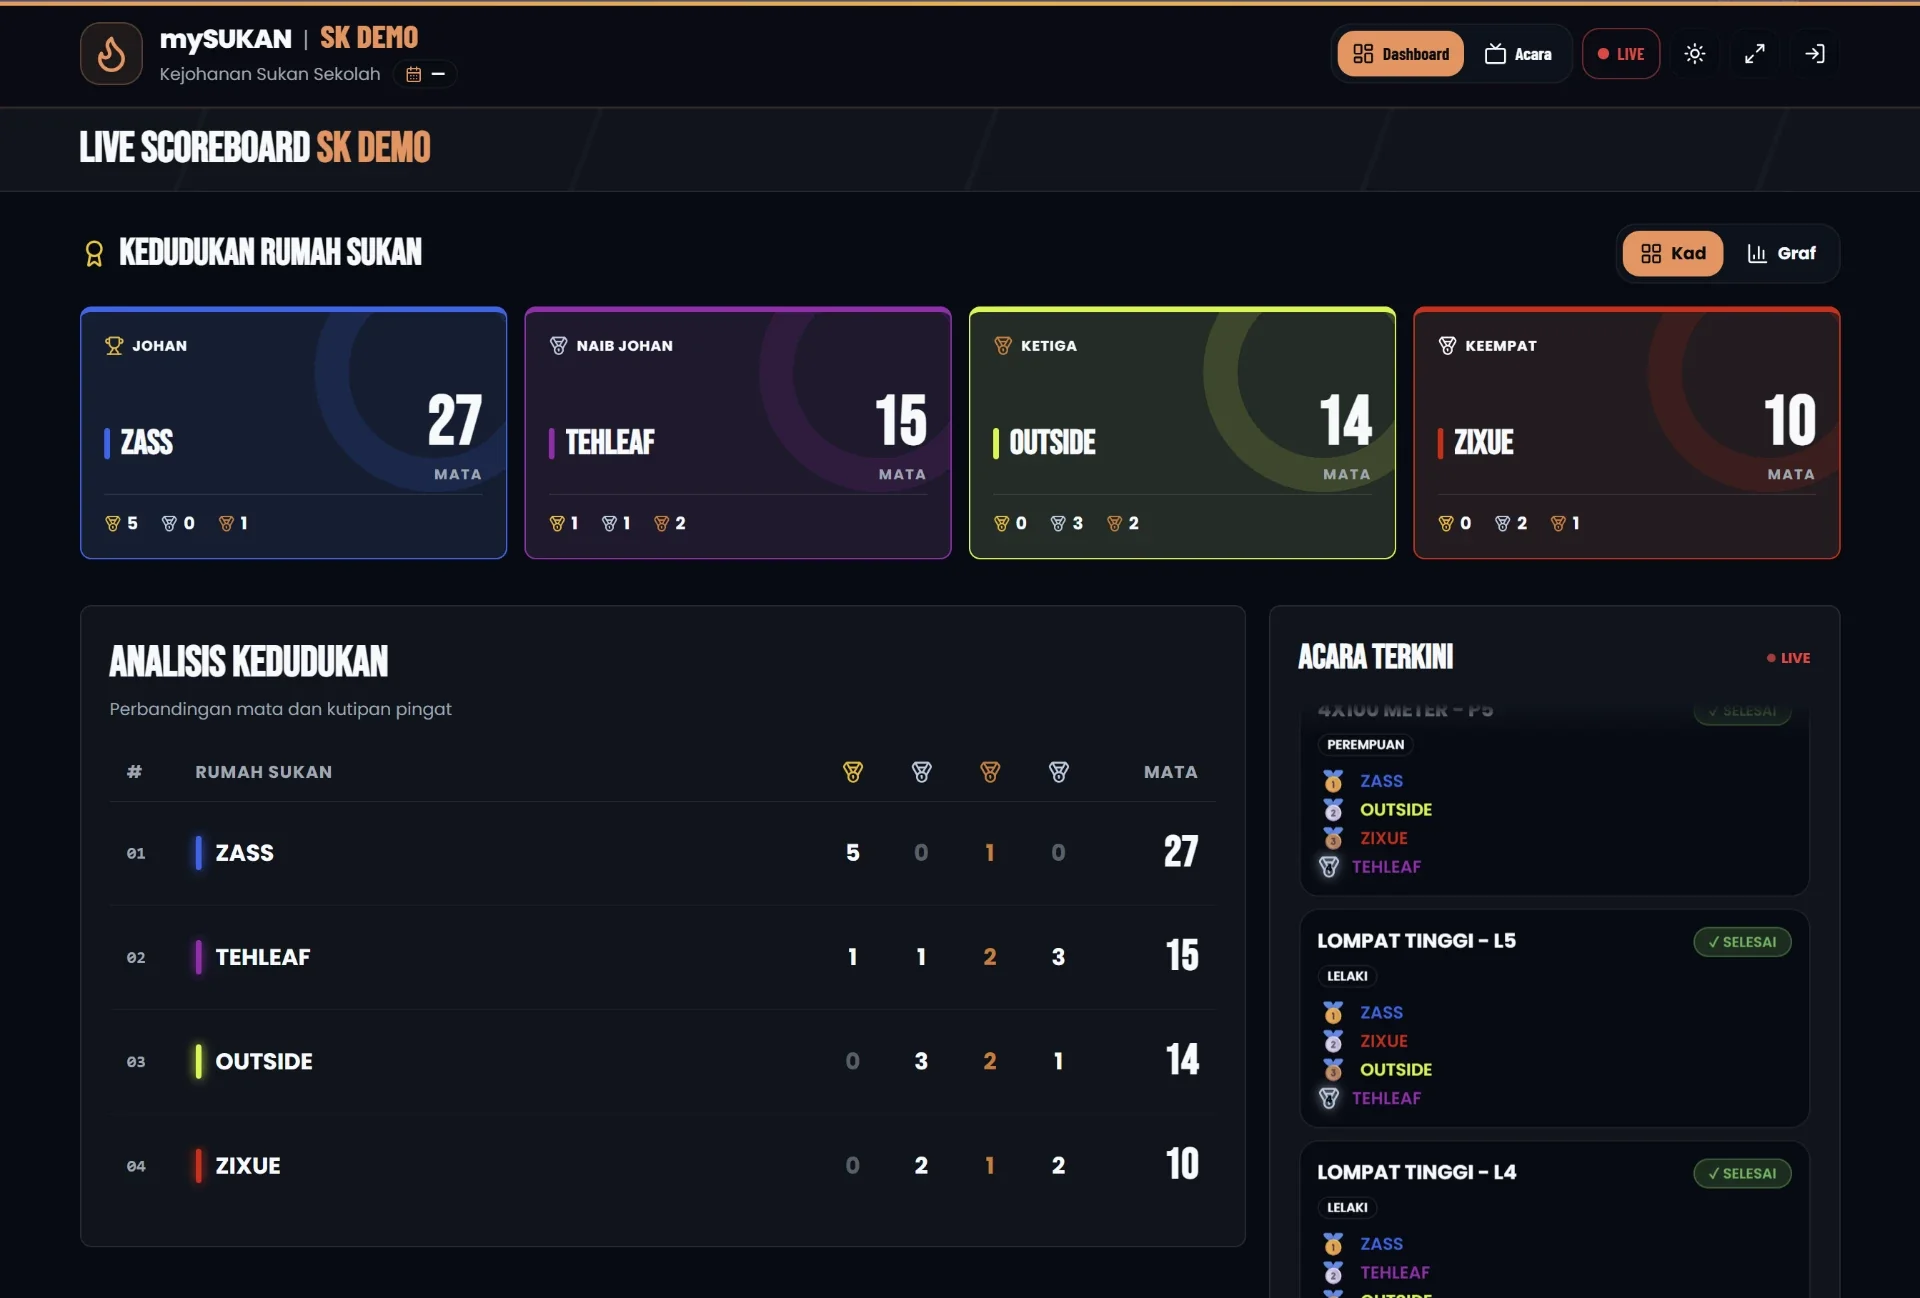Click the silver medal count on OUTSIDE card

pyautogui.click(x=1066, y=523)
